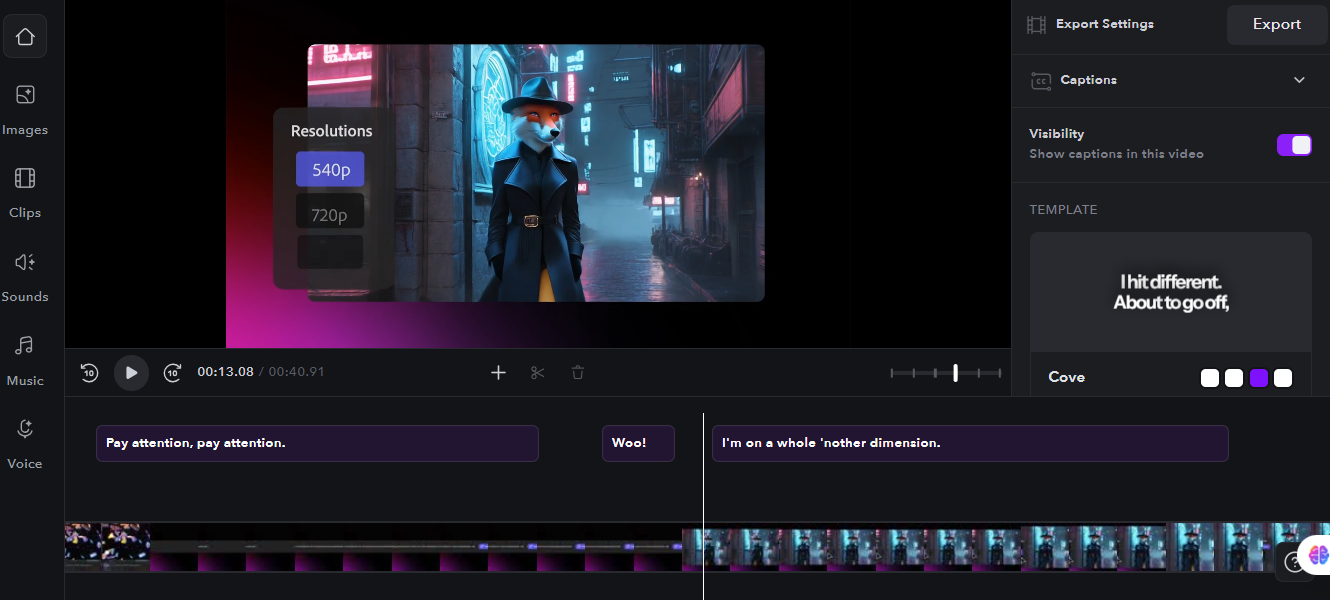Open the Voice panel

[25, 442]
